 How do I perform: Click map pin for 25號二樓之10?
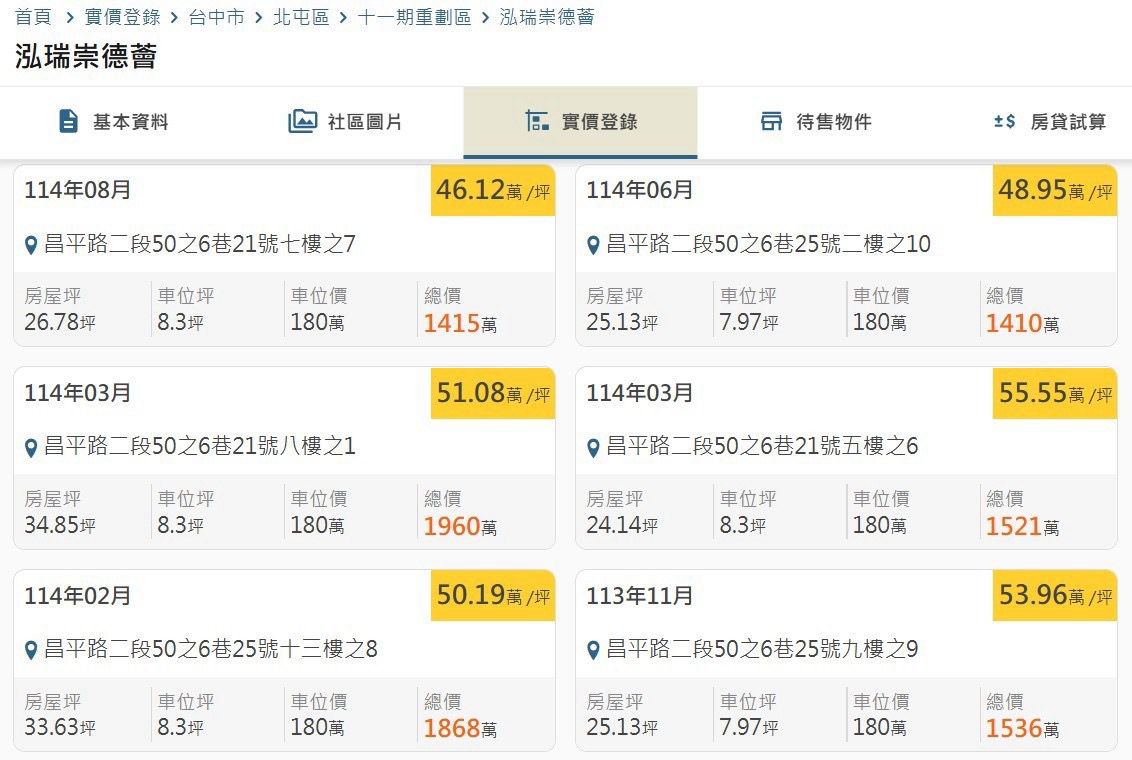point(593,245)
